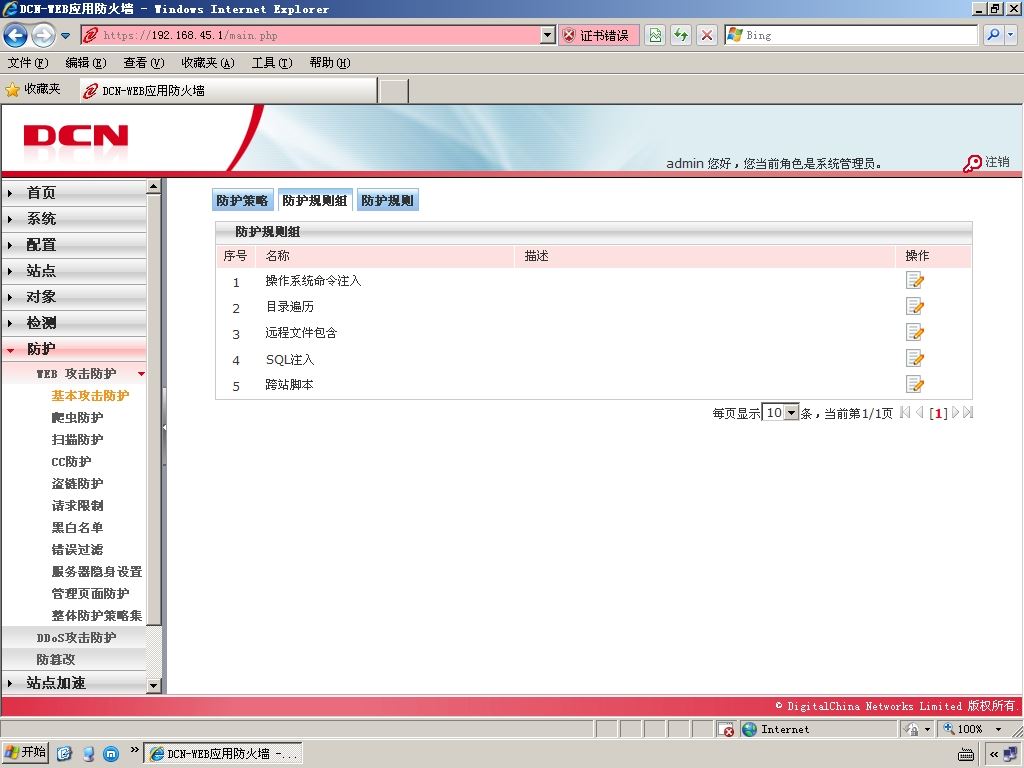
Task: Go to last page of results
Action: [968, 413]
